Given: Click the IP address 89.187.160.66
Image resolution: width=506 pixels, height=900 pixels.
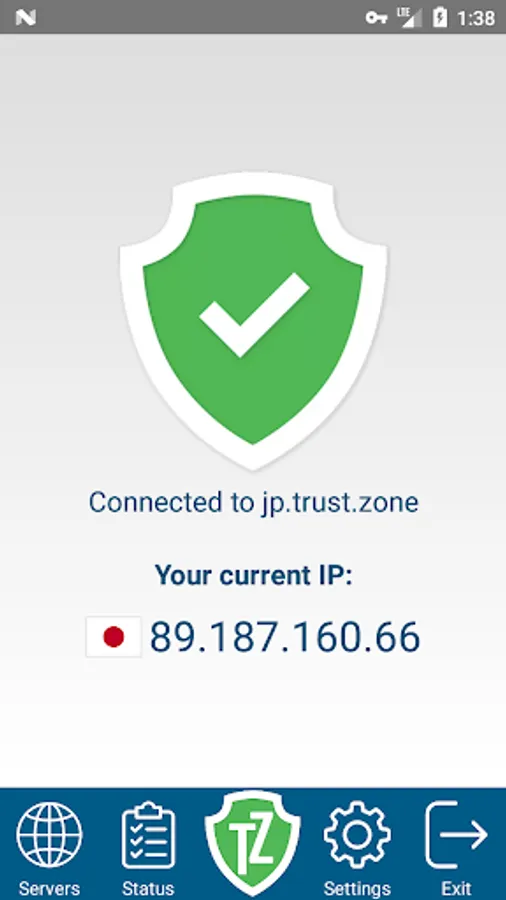Looking at the screenshot, I should (x=285, y=637).
